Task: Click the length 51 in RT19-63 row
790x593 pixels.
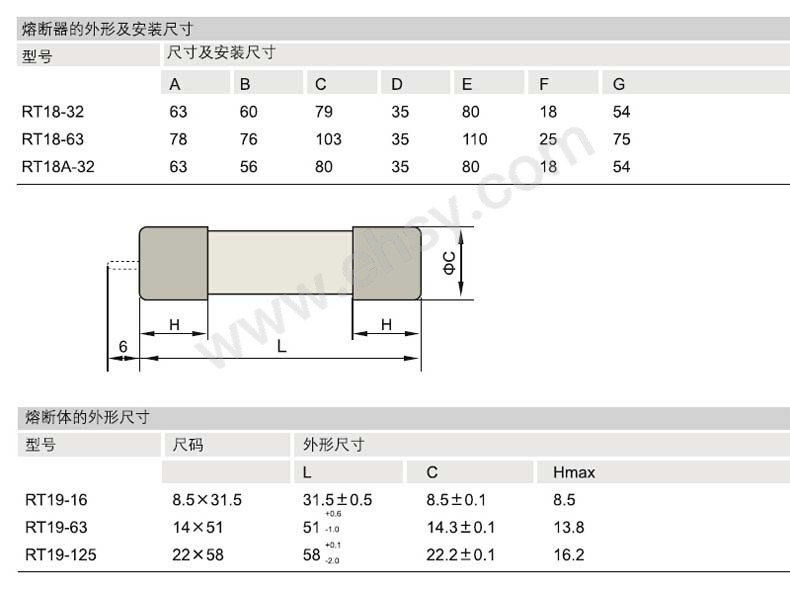Action: point(311,528)
